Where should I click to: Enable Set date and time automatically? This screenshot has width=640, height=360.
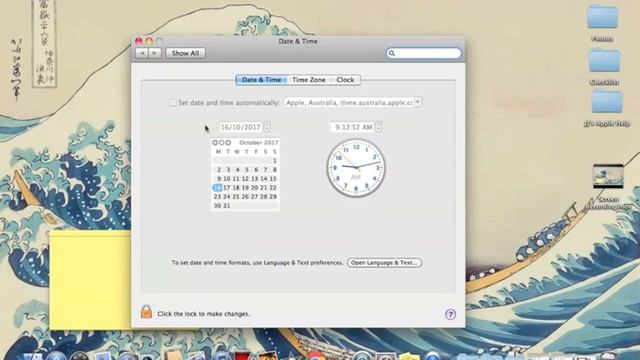tap(173, 103)
